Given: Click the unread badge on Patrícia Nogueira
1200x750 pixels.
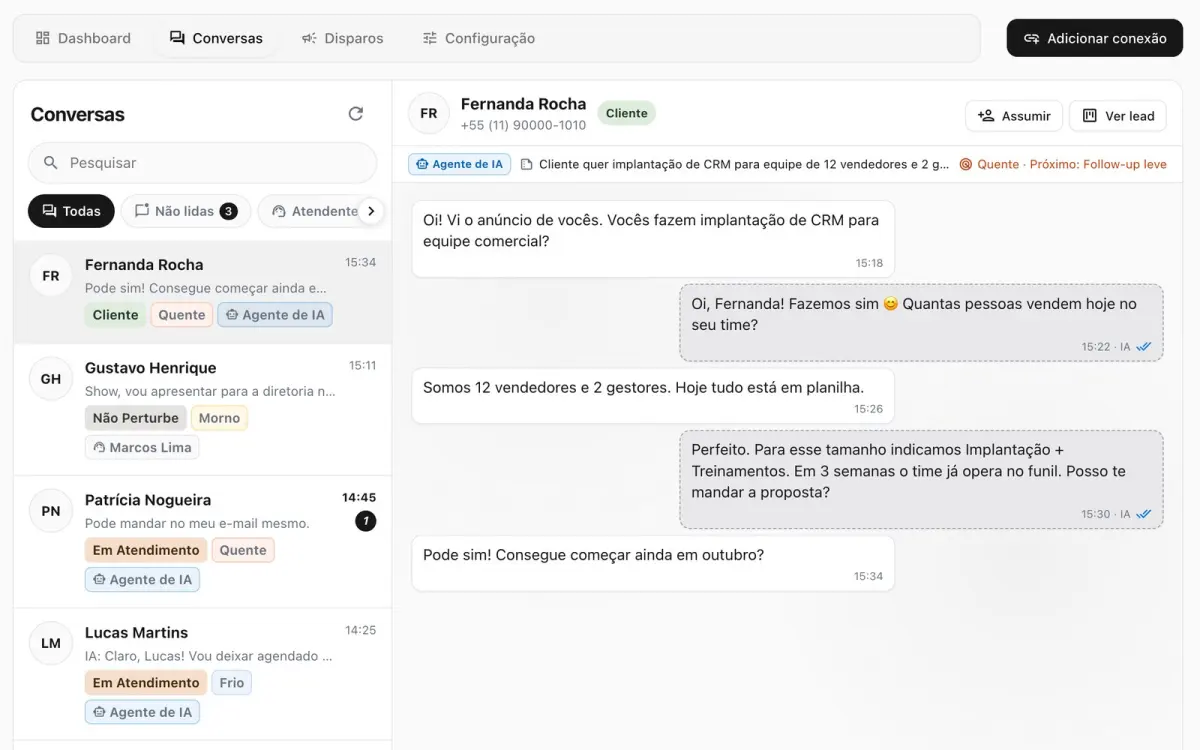Looking at the screenshot, I should coord(366,521).
